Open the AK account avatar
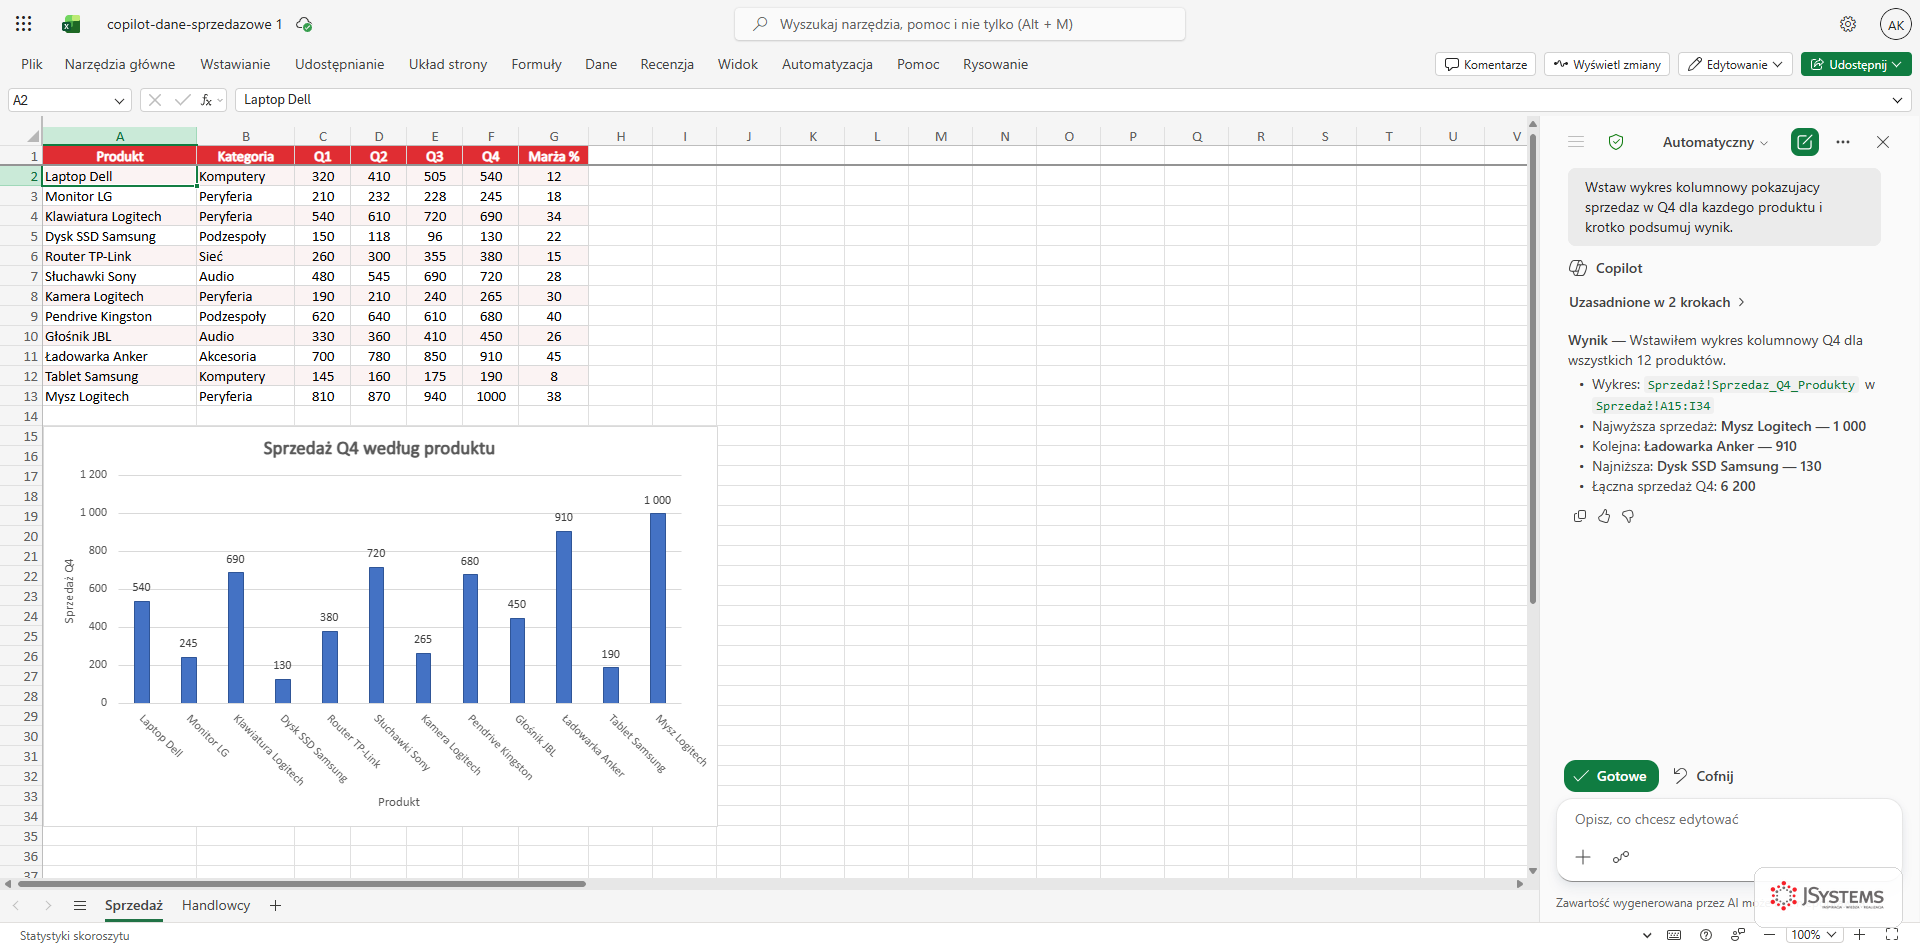1920x945 pixels. pyautogui.click(x=1895, y=24)
